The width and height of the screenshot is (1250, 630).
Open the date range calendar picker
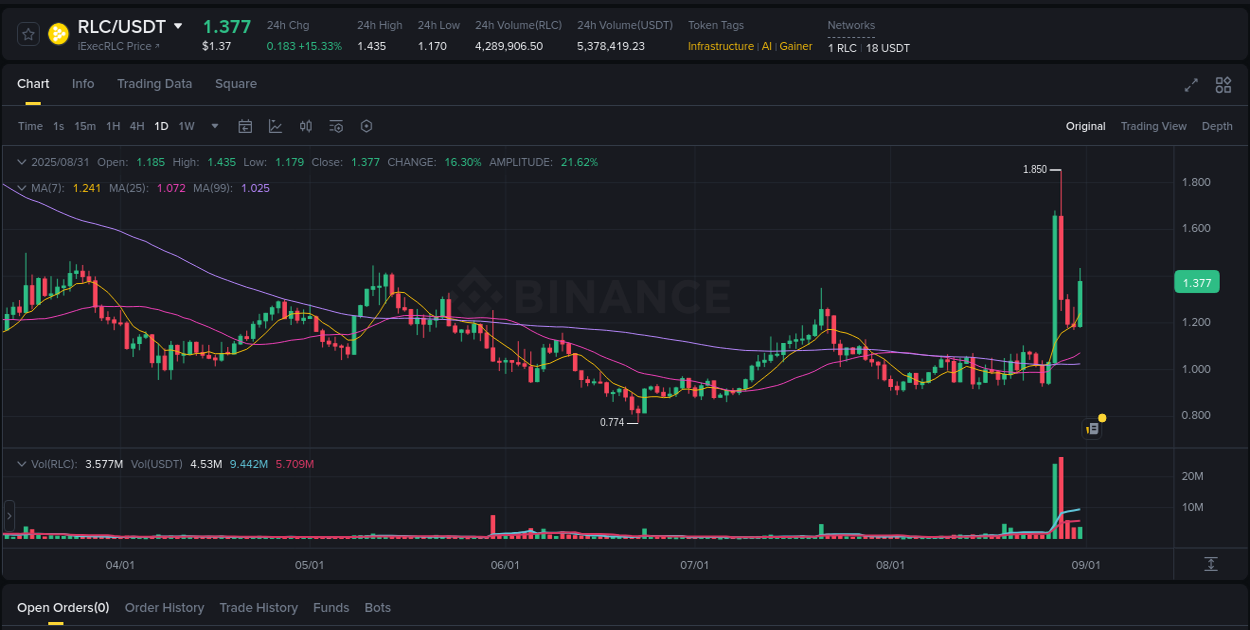(245, 126)
